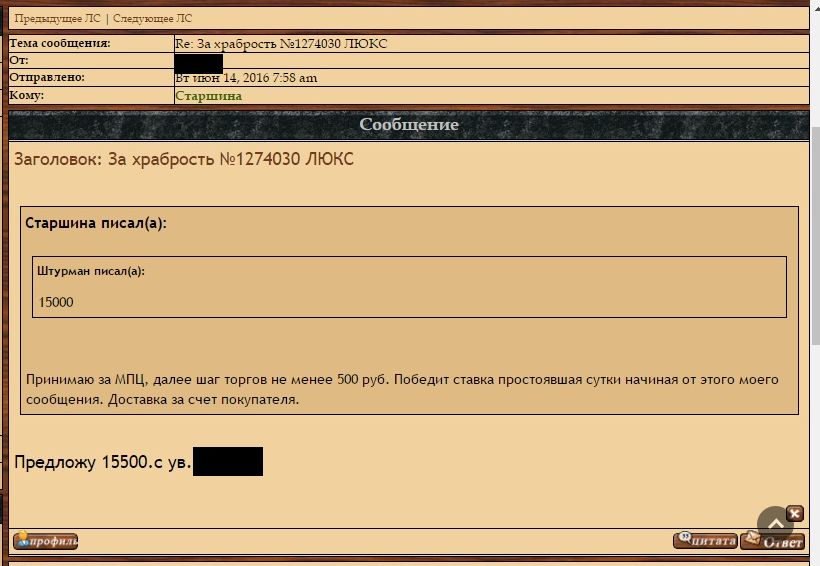Jump to top with round chevron arrow
This screenshot has width=820, height=566.
[776, 524]
